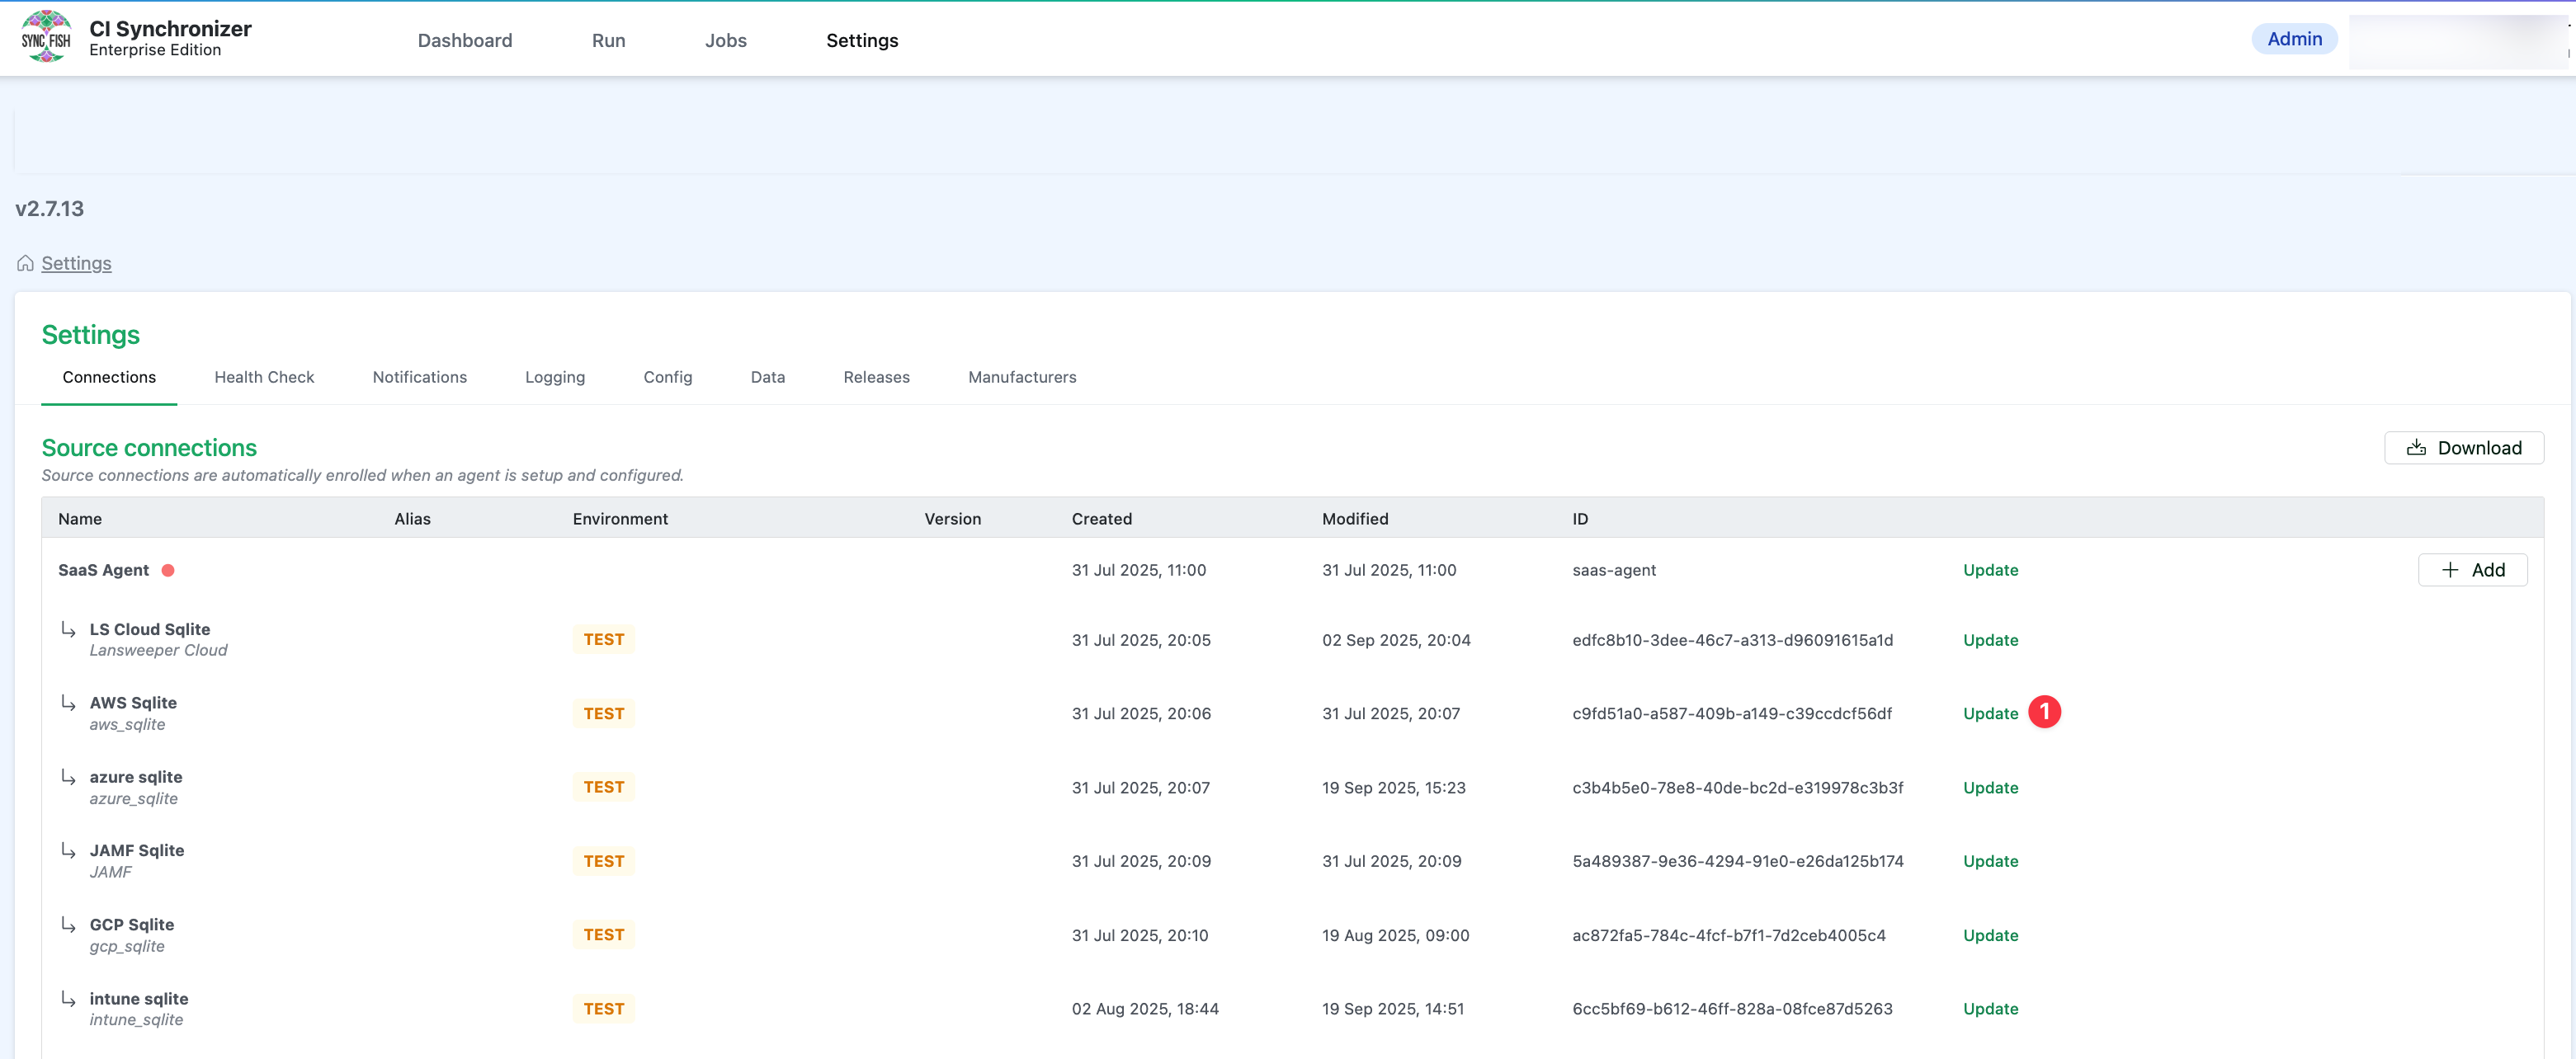Viewport: 2576px width, 1059px height.
Task: Open the Logging tab
Action: (555, 377)
